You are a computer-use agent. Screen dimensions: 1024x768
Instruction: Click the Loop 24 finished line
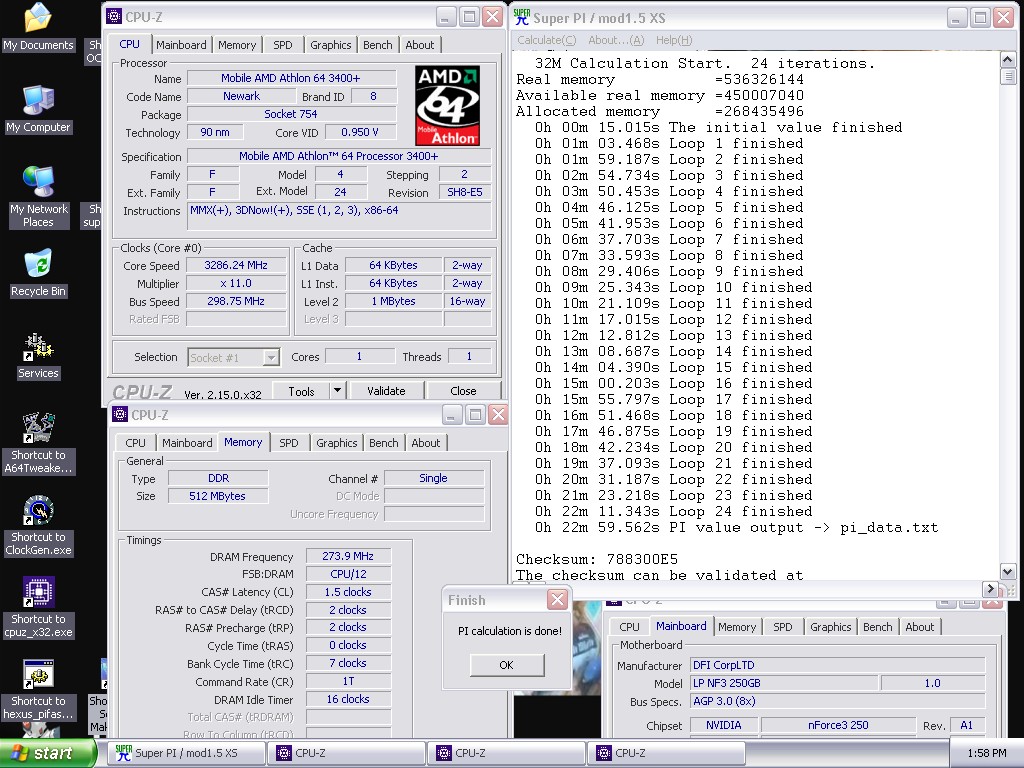673,511
